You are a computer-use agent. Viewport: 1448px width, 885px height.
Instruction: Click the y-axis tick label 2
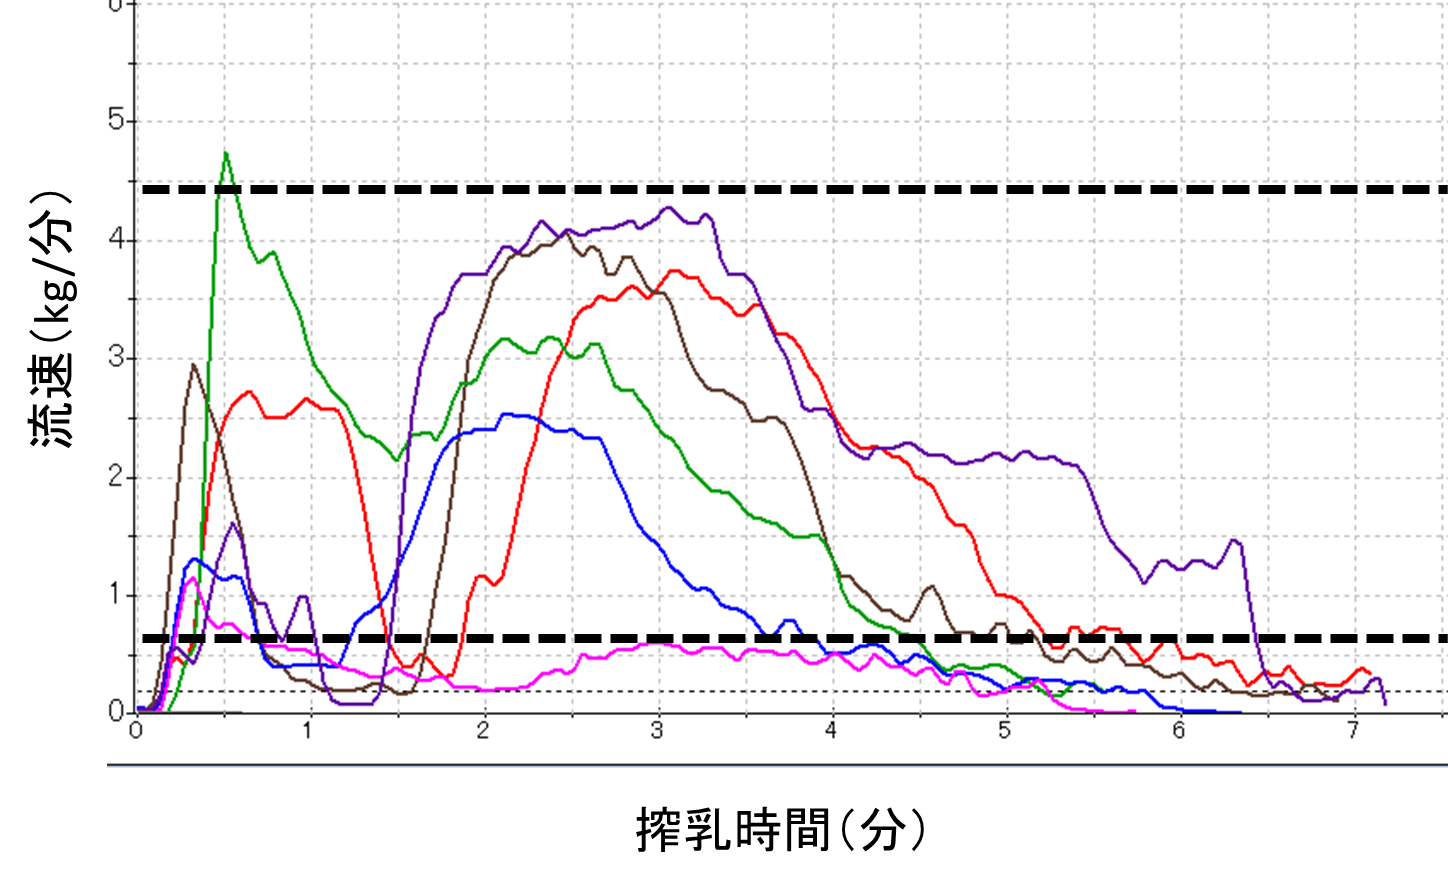coord(117,476)
